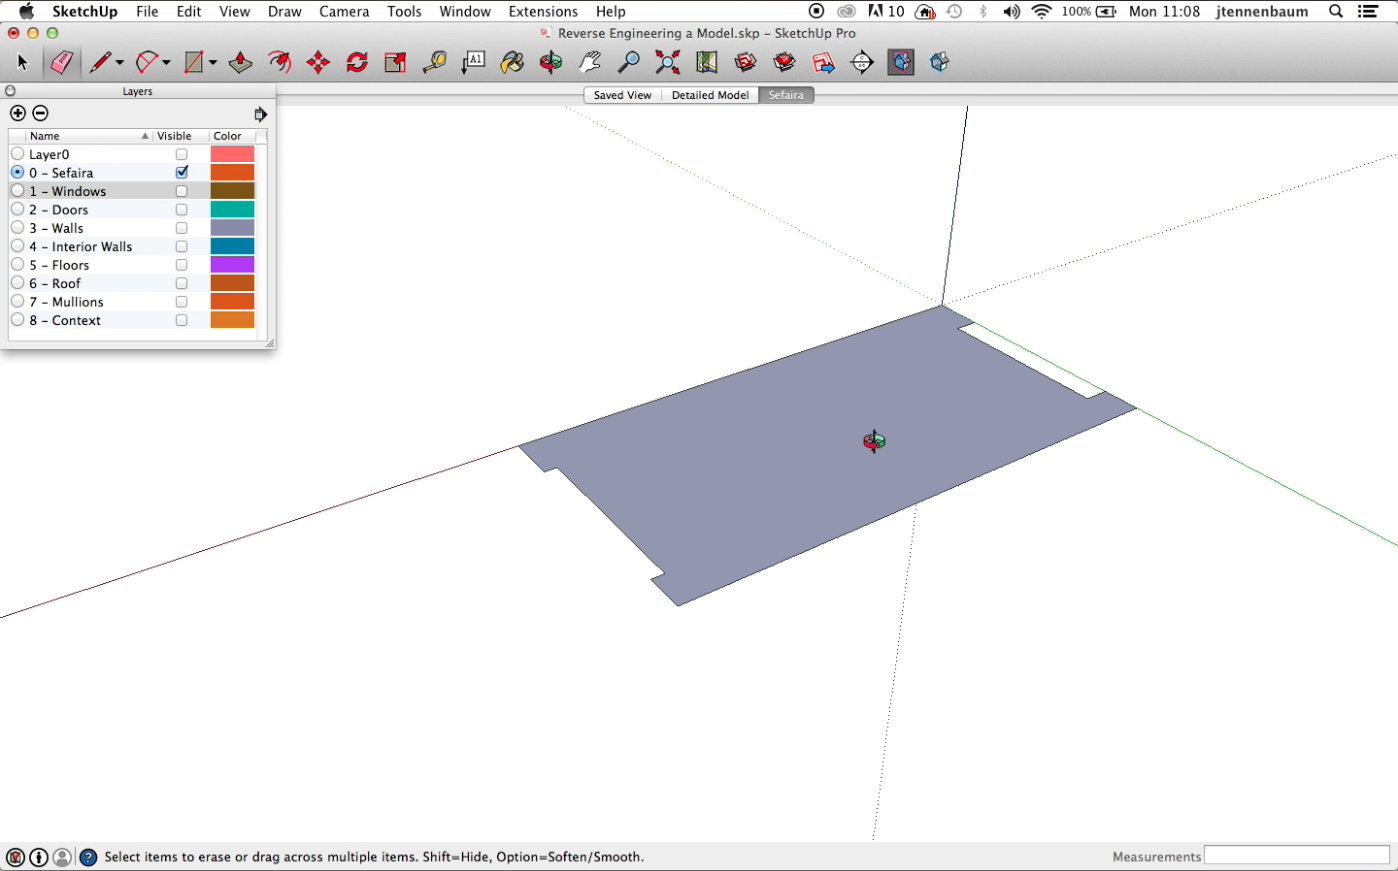Click the Zoom Extents tool
Viewport: 1398px width, 871px height.
pyautogui.click(x=667, y=62)
